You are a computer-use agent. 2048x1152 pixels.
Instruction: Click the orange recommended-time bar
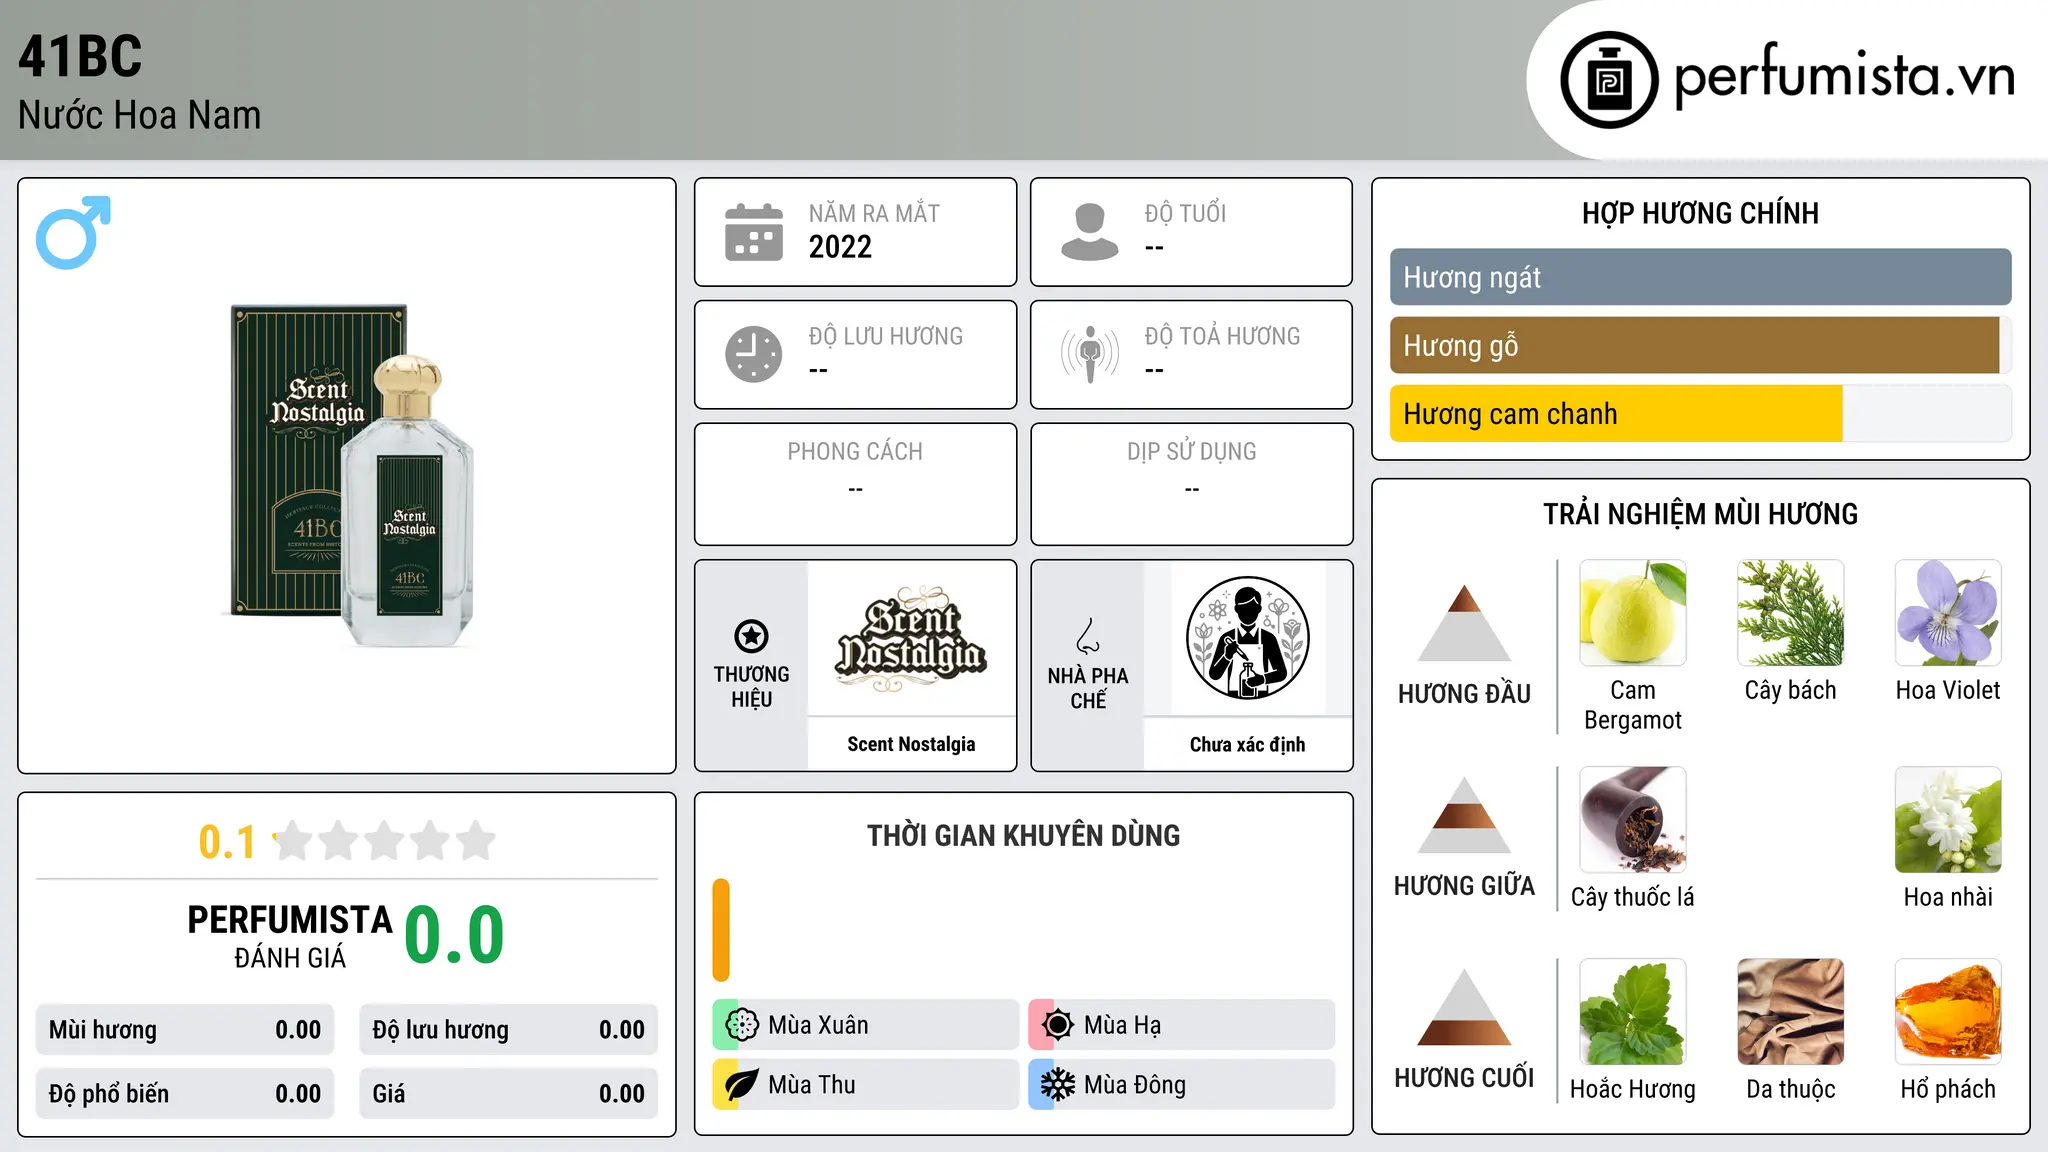[721, 930]
